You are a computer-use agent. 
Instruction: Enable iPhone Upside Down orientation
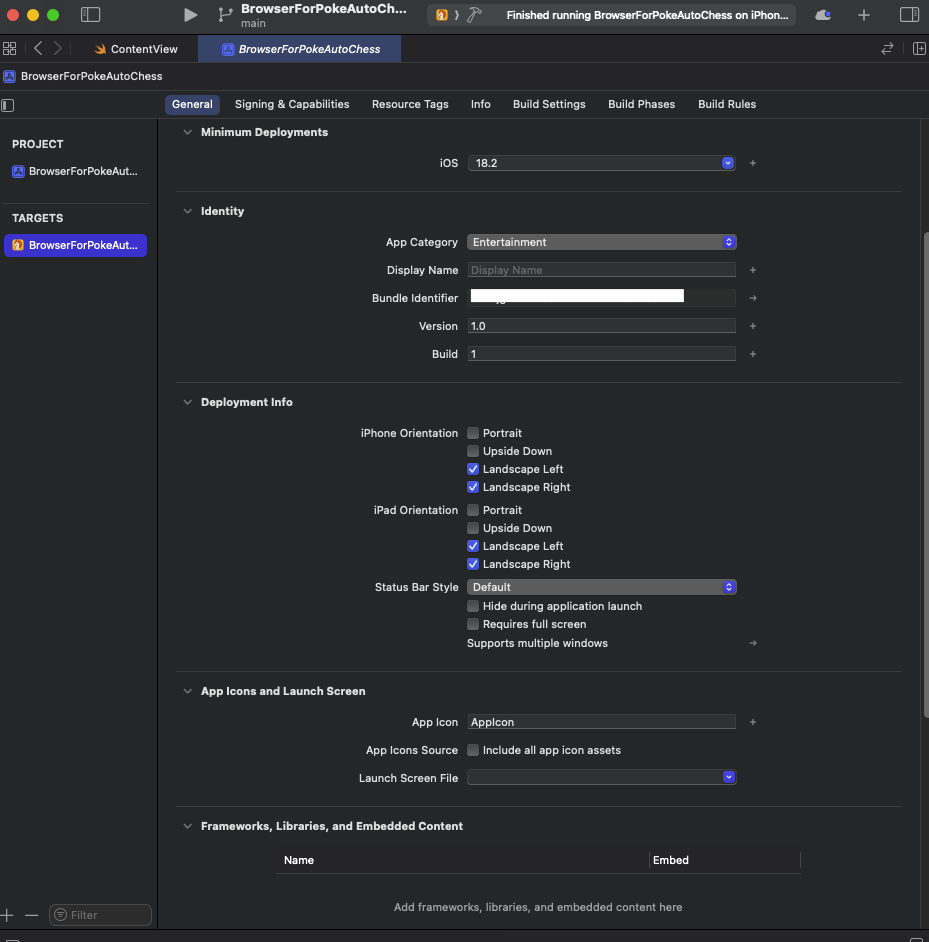tap(473, 451)
